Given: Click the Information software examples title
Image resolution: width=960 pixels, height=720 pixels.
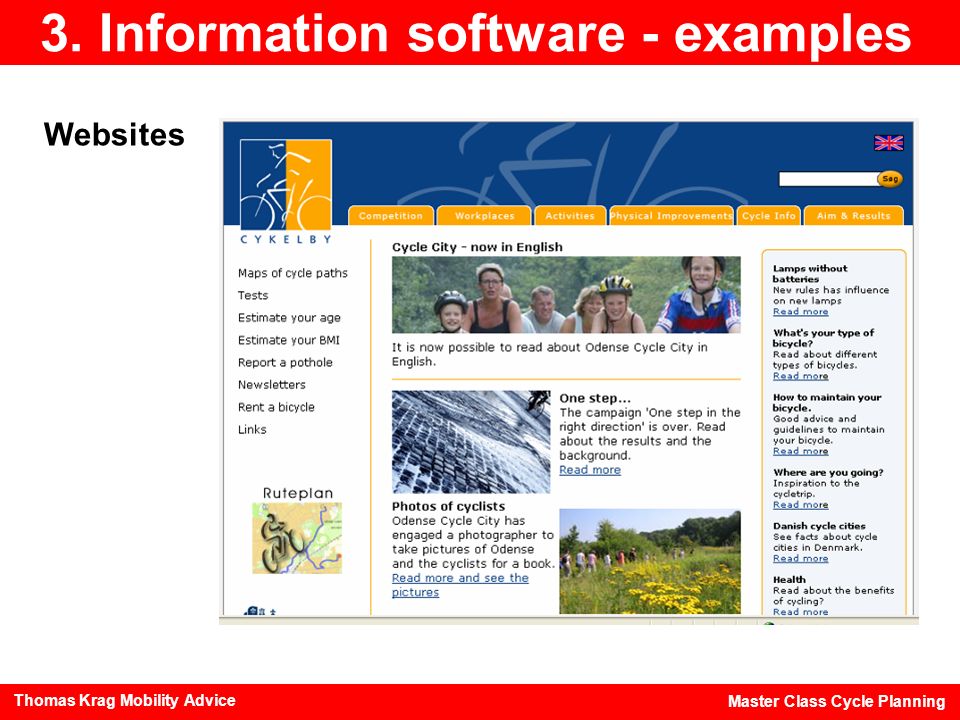Looking at the screenshot, I should [476, 33].
